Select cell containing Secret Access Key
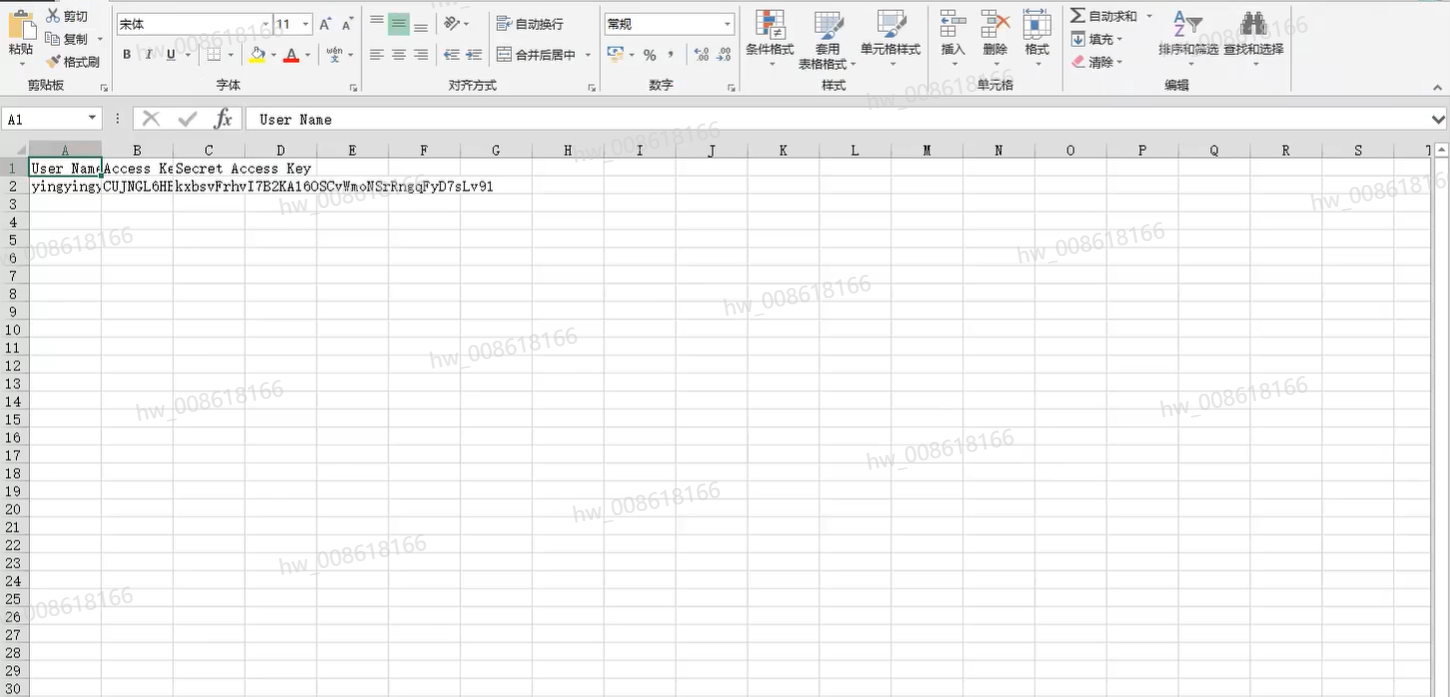Screen dimensions: 1450x697 point(209,168)
